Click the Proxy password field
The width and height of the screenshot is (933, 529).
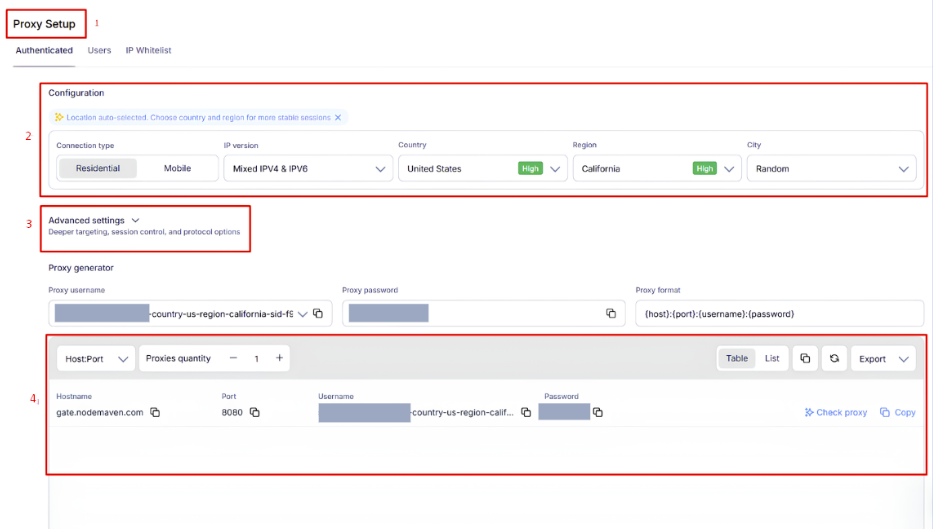(x=483, y=314)
